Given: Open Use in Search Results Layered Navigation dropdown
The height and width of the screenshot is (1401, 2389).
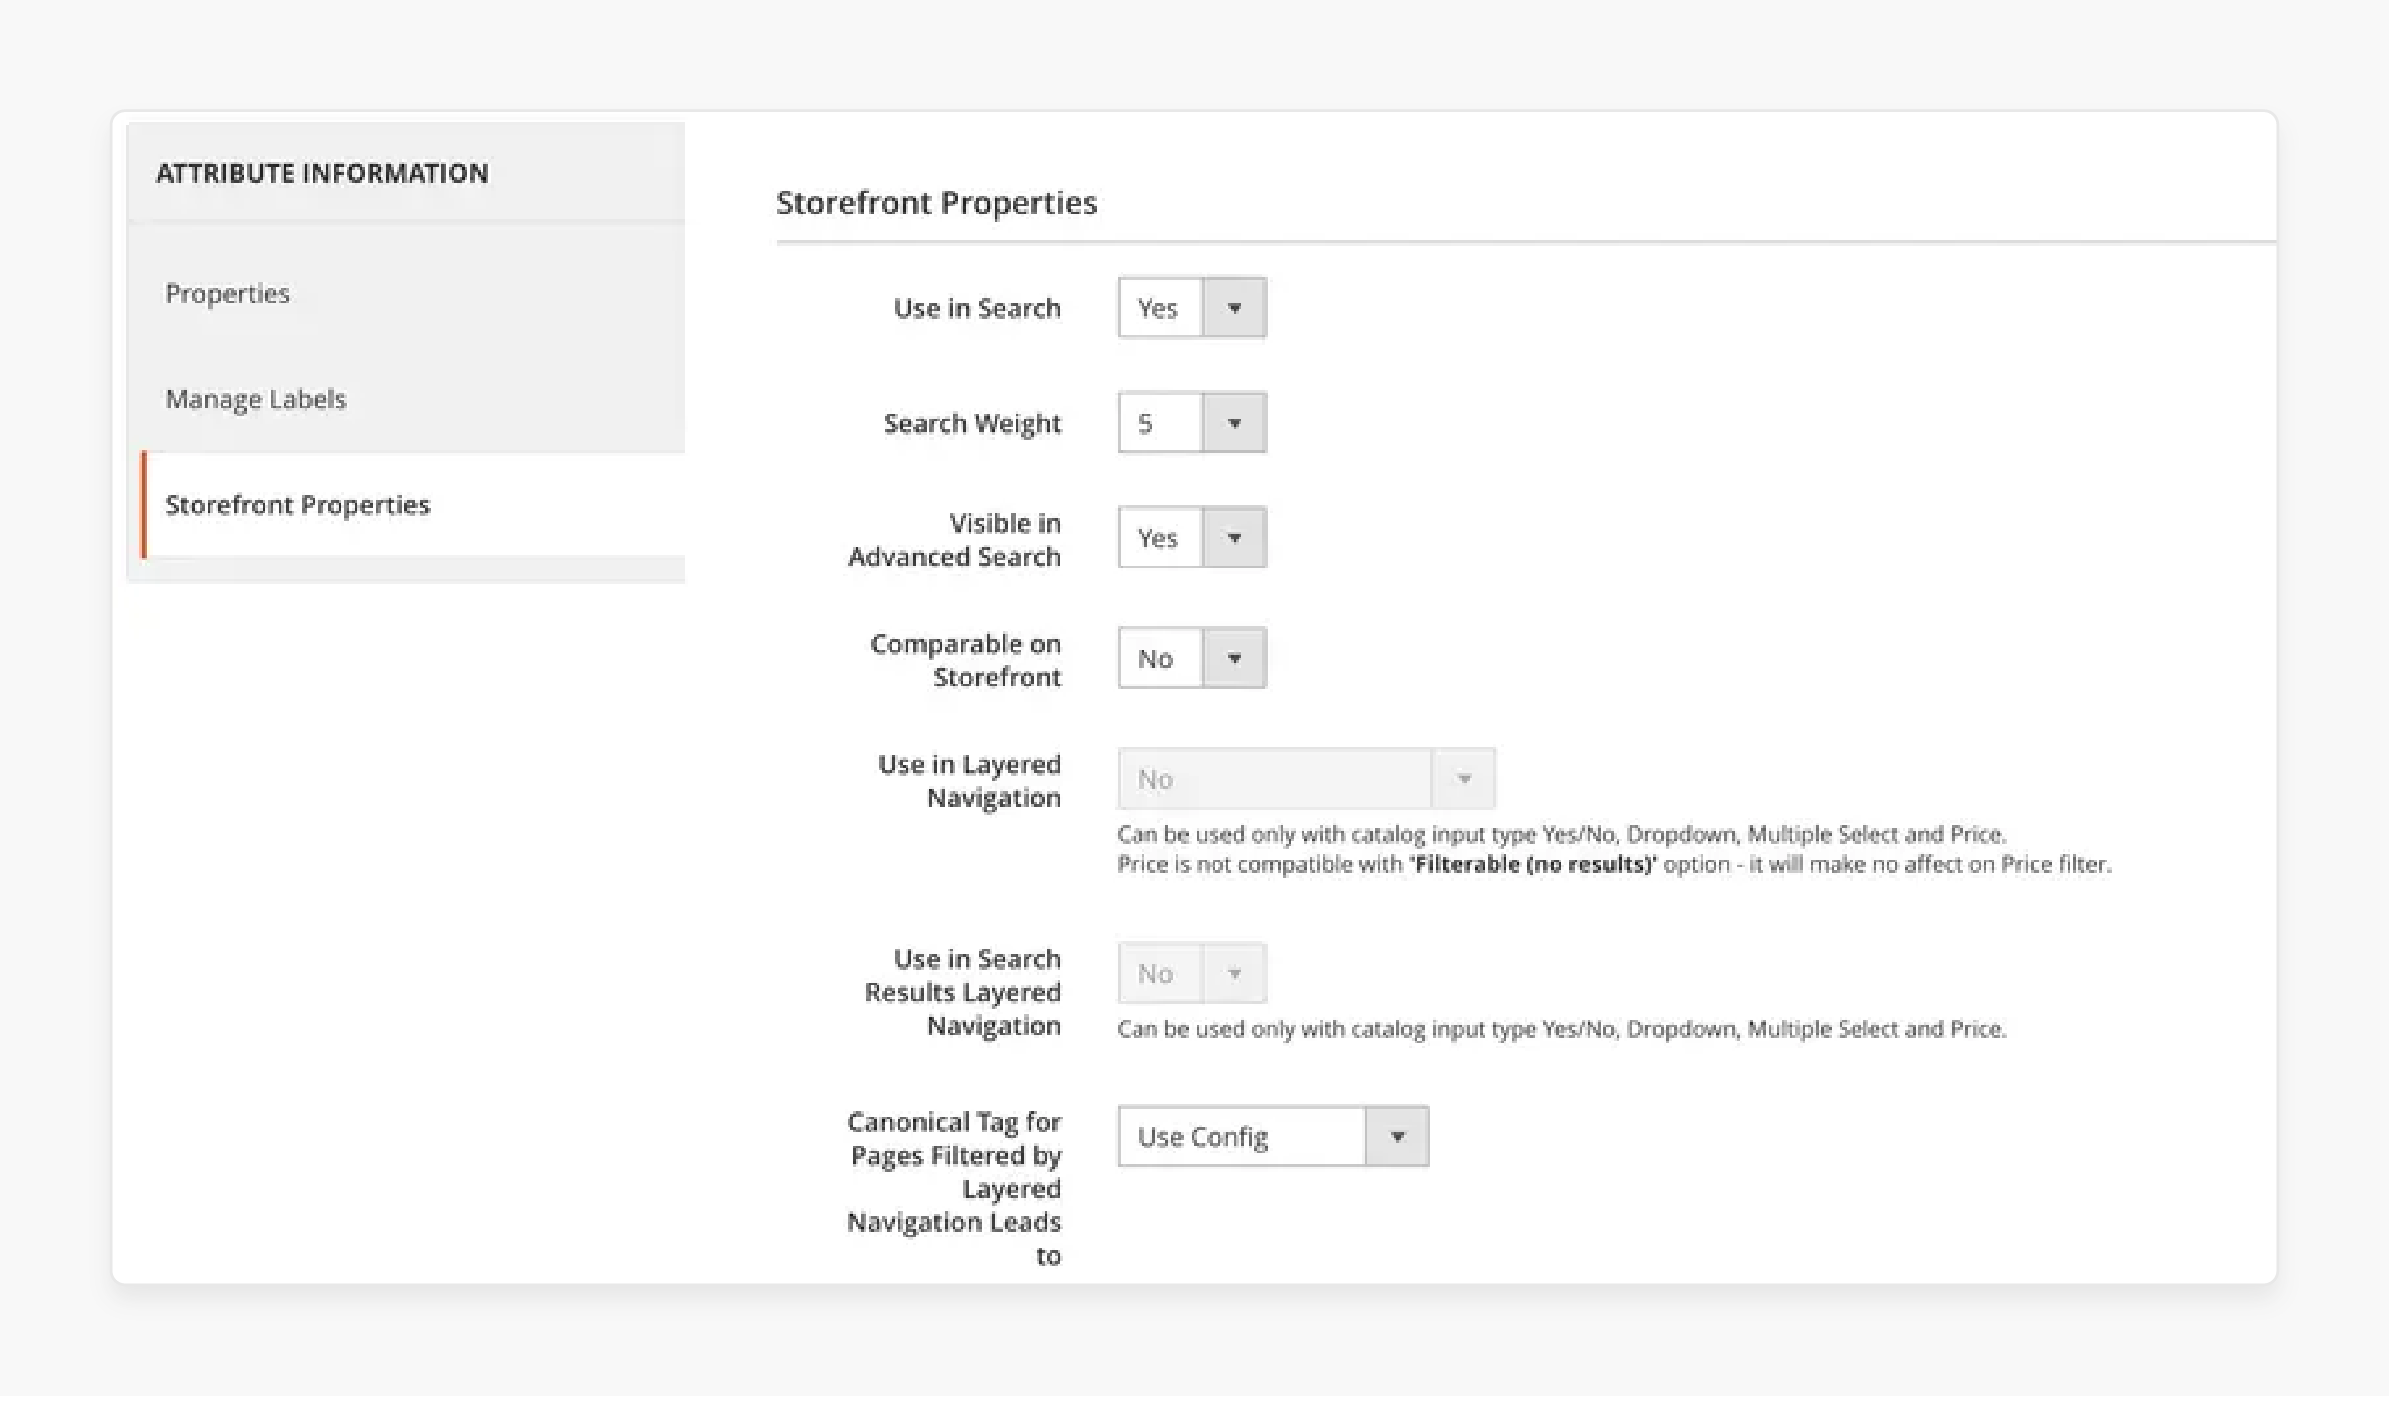Looking at the screenshot, I should coord(1192,973).
